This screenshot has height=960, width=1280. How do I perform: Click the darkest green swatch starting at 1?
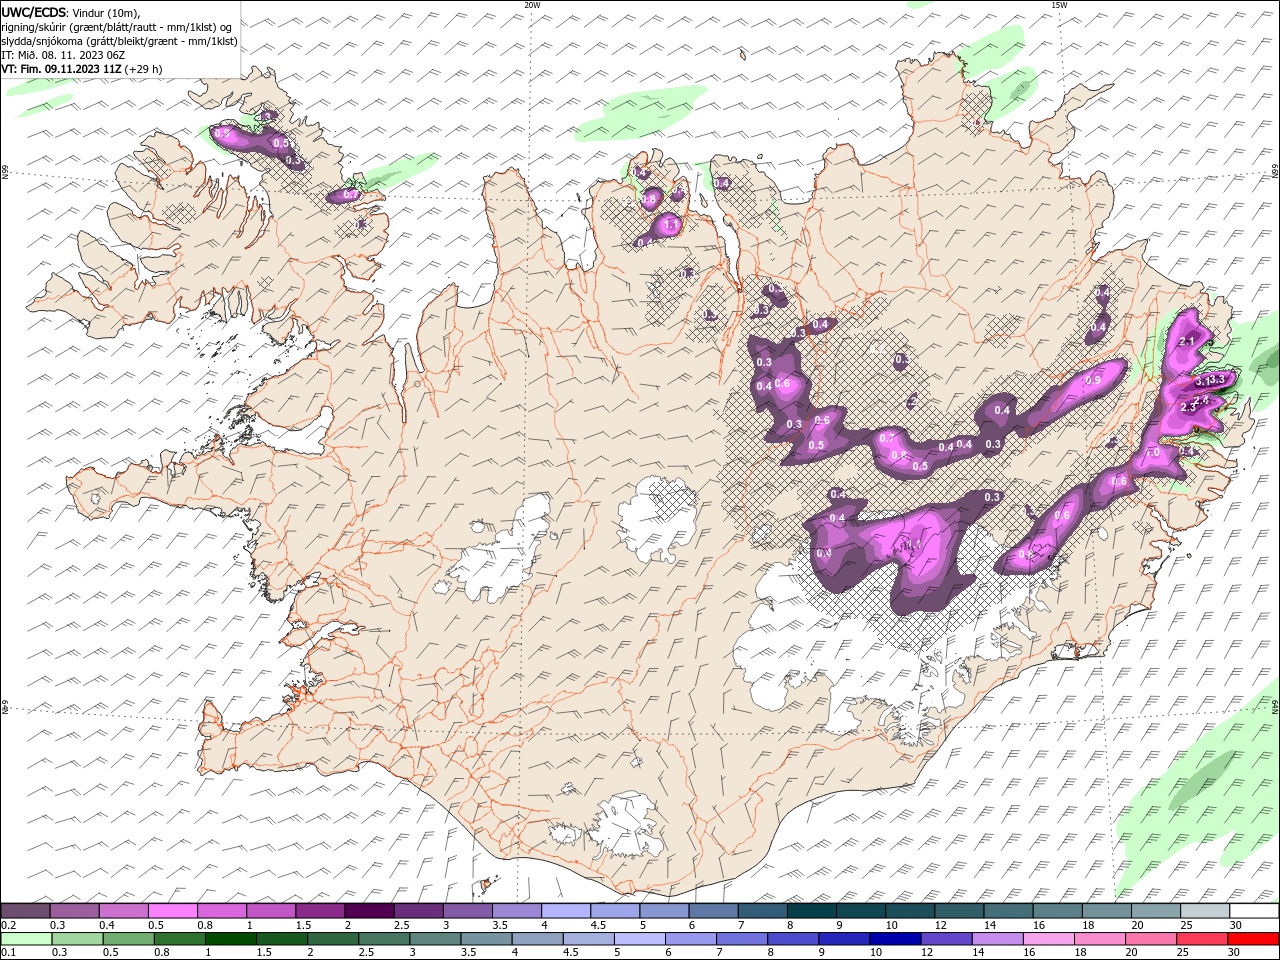[x=230, y=939]
